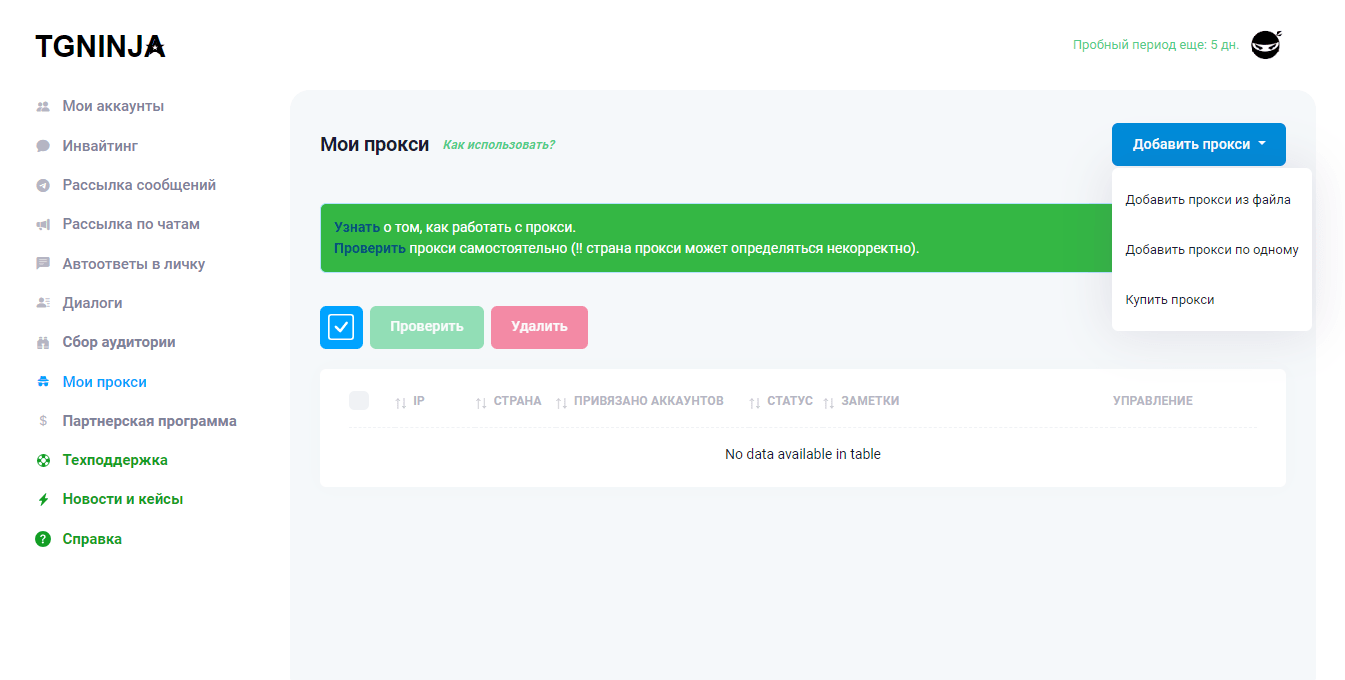Click the spy icon beside Мои прокси
1345x680 pixels.
pos(43,382)
